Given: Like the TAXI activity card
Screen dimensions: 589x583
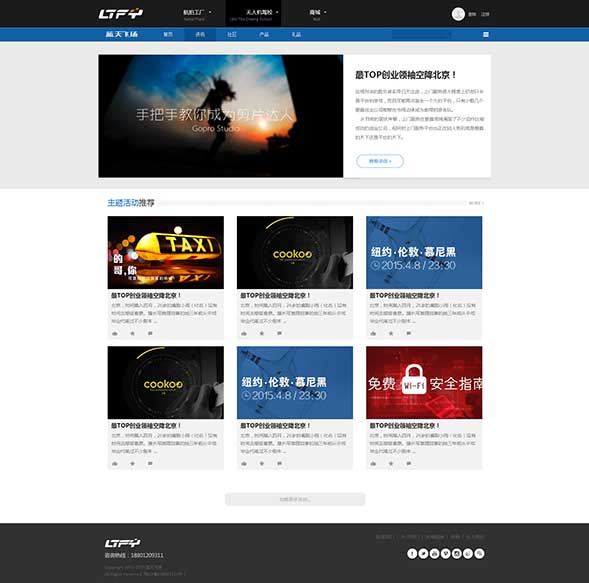Looking at the screenshot, I should [x=115, y=333].
